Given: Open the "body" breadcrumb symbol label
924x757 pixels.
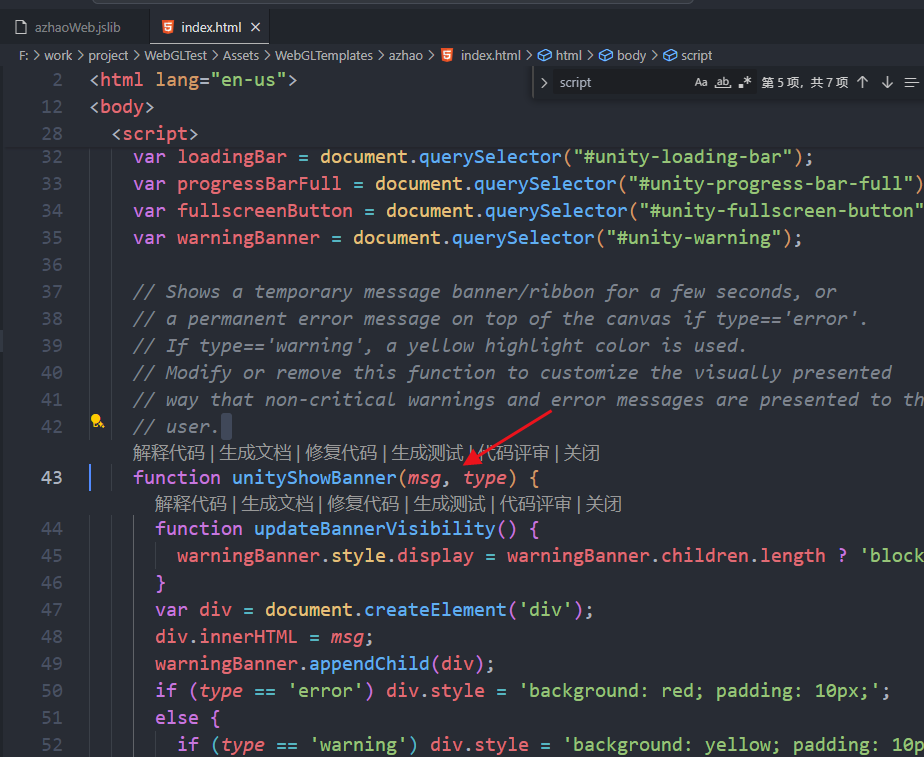Looking at the screenshot, I should pos(632,55).
